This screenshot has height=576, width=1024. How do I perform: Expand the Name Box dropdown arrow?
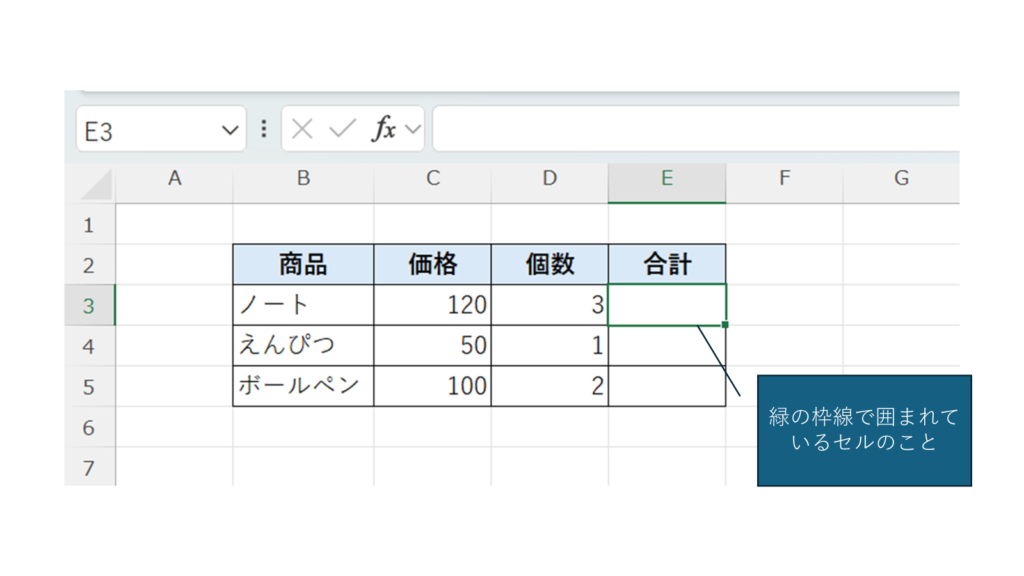(230, 130)
